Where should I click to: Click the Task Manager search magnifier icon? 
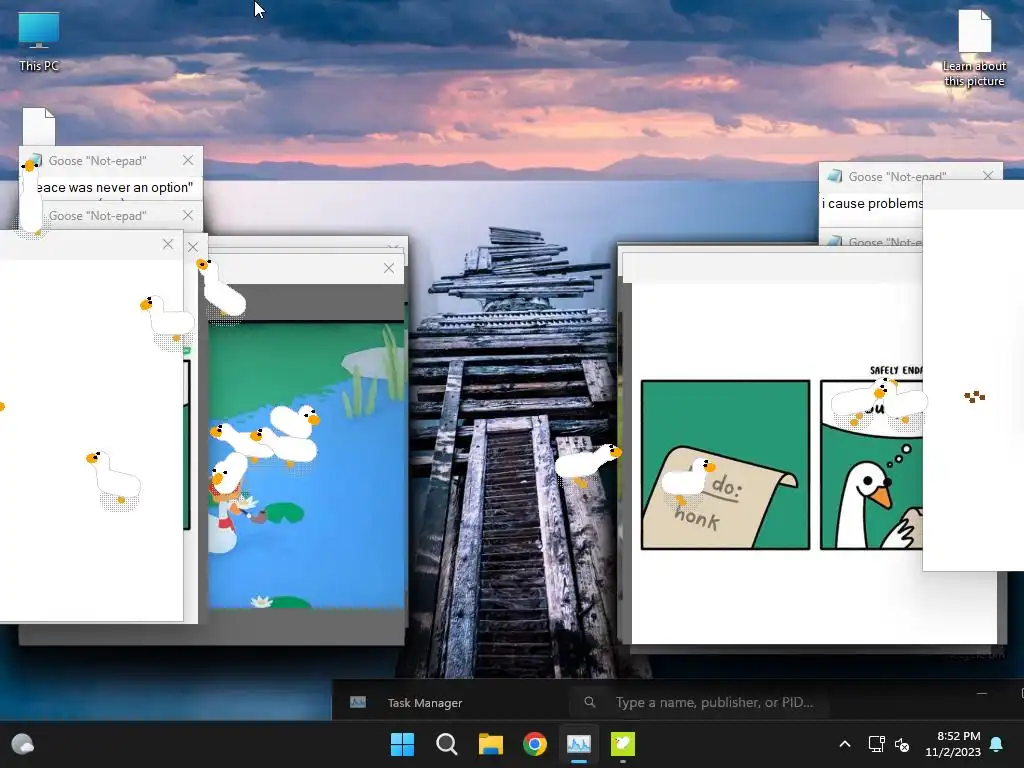click(590, 702)
